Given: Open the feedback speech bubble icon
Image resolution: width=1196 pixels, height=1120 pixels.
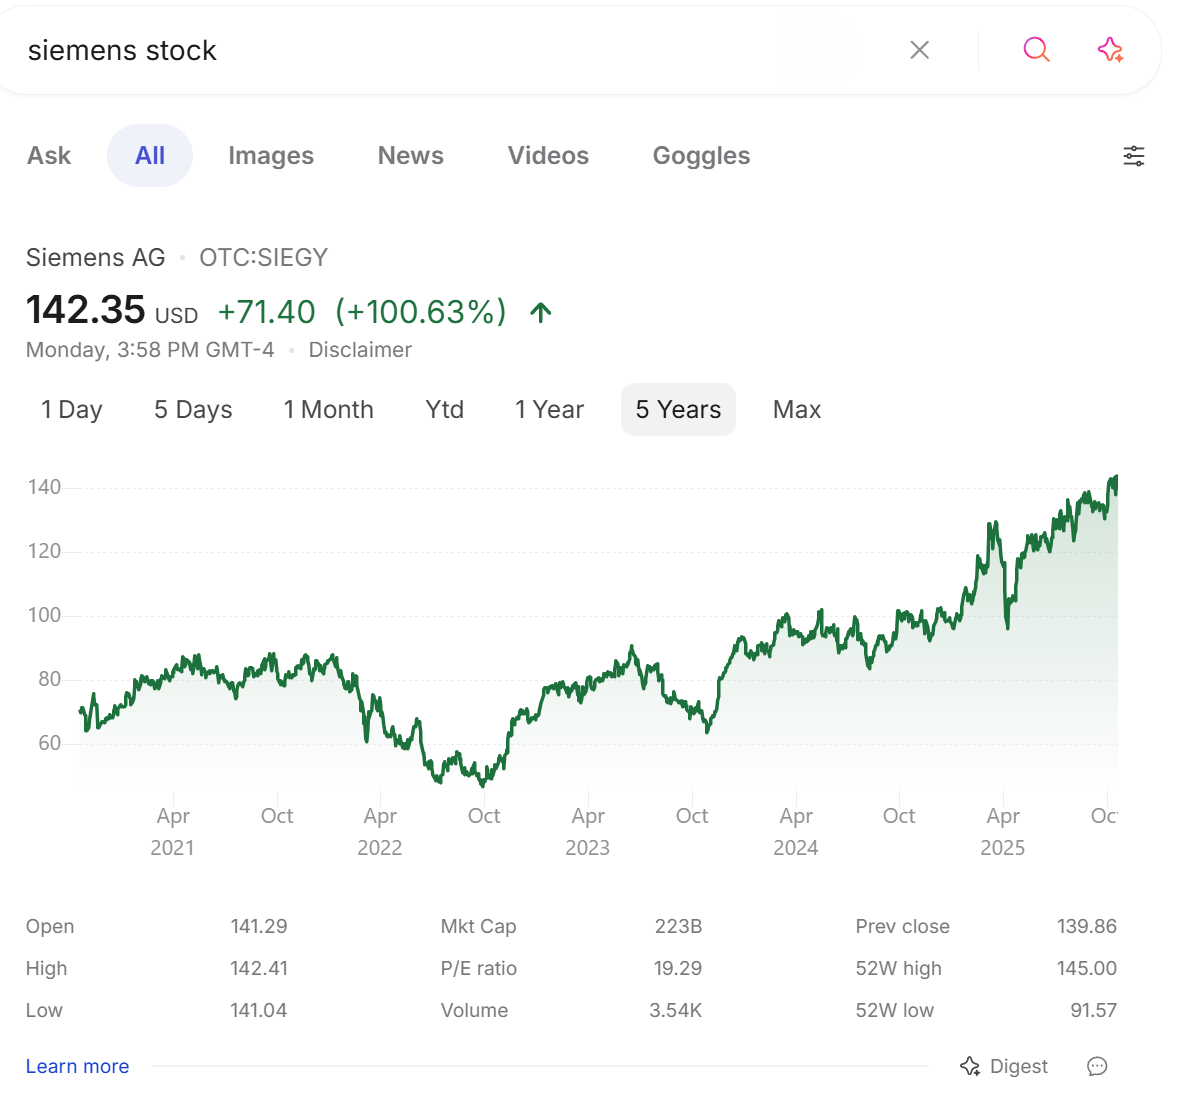Looking at the screenshot, I should pyautogui.click(x=1097, y=1066).
